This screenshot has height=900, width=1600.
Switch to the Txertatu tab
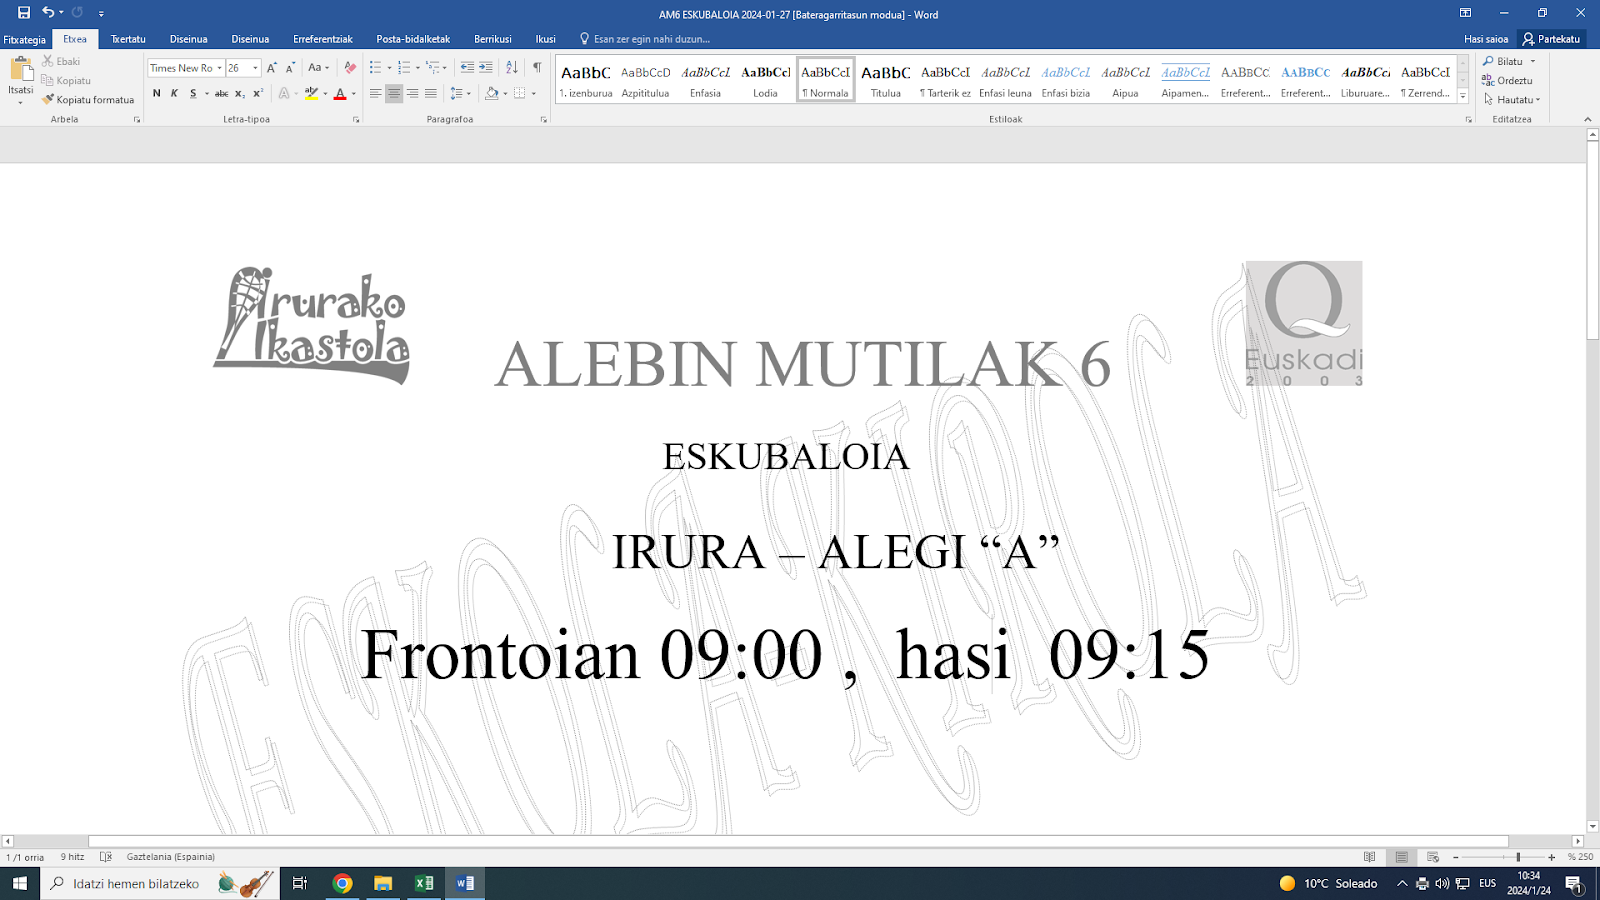[128, 39]
